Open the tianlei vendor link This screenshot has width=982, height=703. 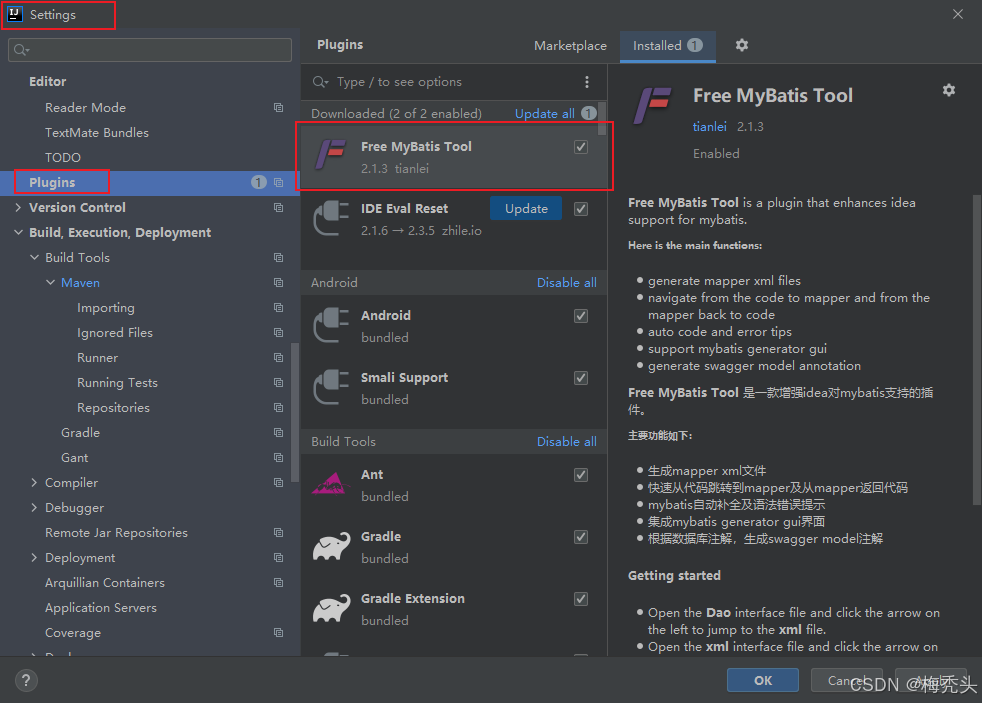[x=710, y=126]
